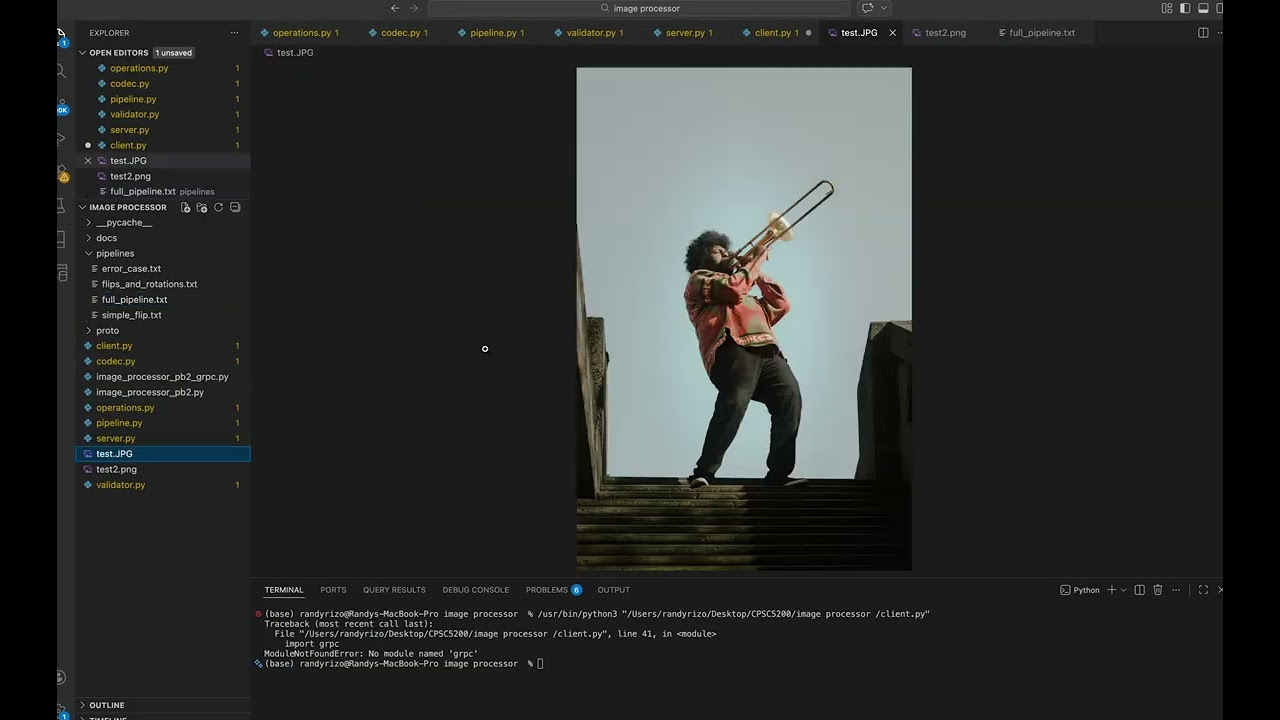Click the New Folder icon in Image Processor
1280x720 pixels.
tap(202, 207)
